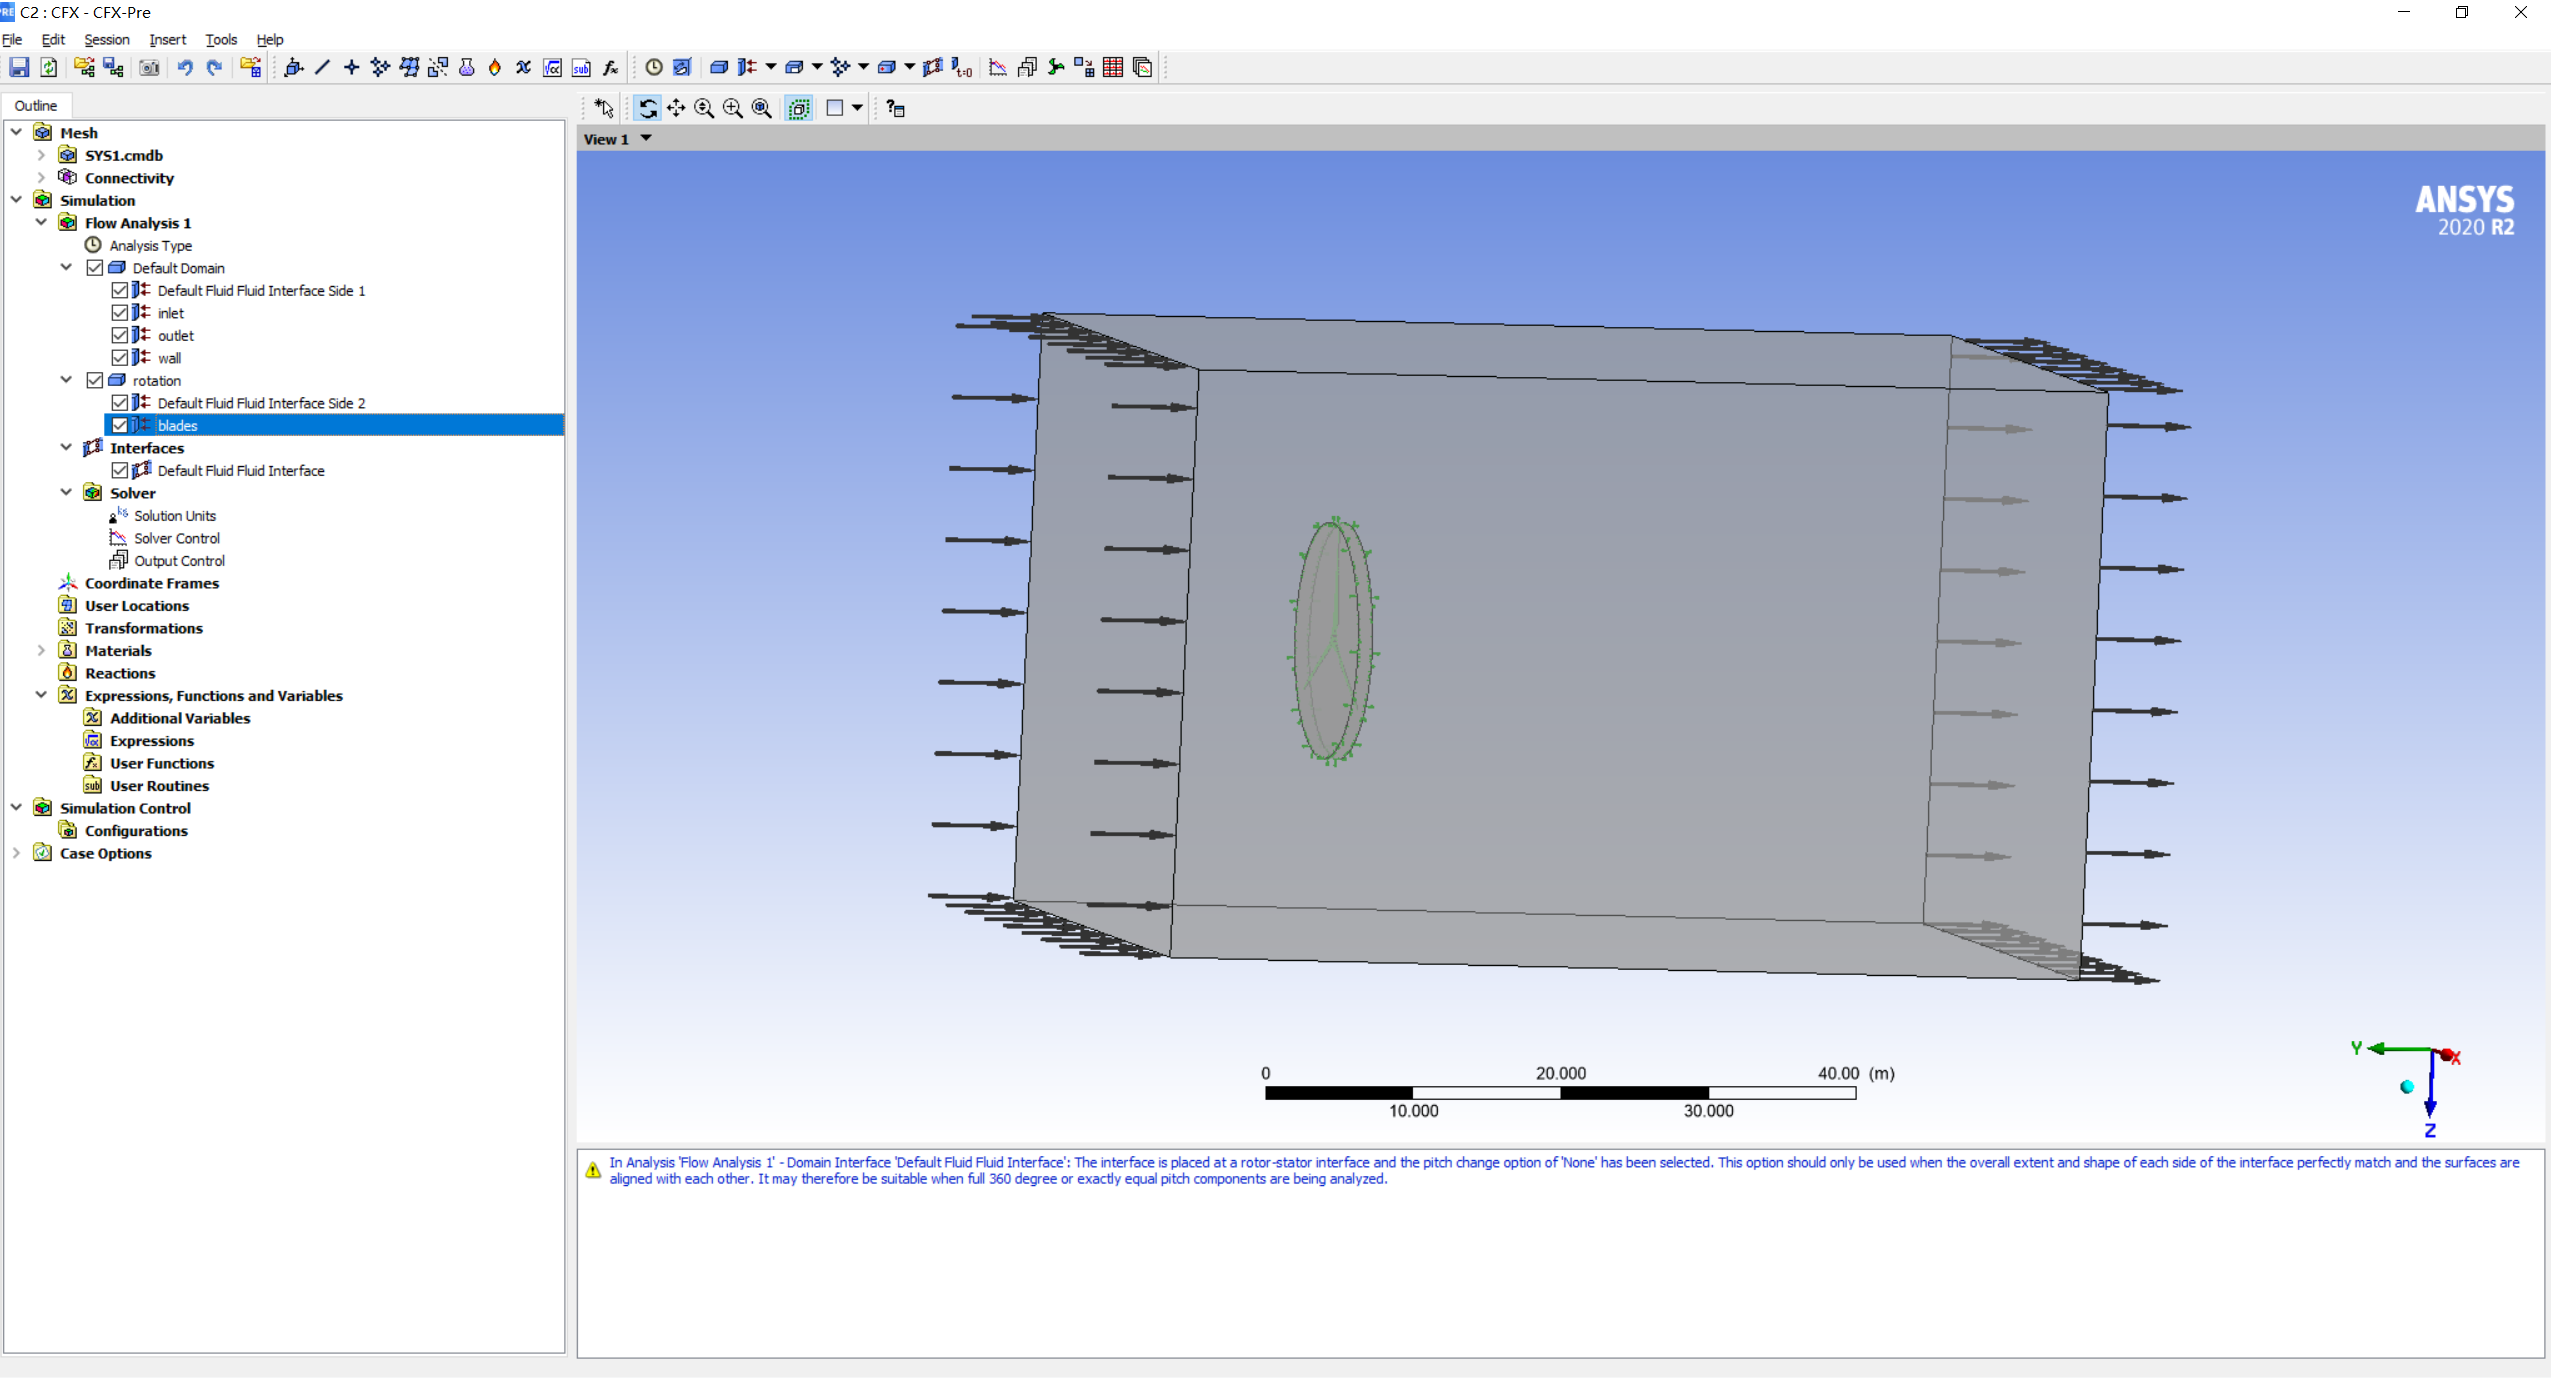This screenshot has width=2551, height=1378.
Task: Select the Rotate view tool
Action: coord(647,108)
